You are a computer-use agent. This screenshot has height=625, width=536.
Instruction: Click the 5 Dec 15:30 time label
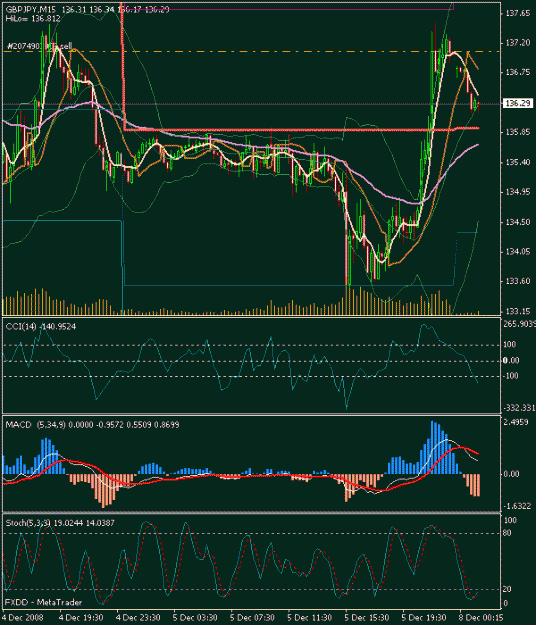click(366, 617)
